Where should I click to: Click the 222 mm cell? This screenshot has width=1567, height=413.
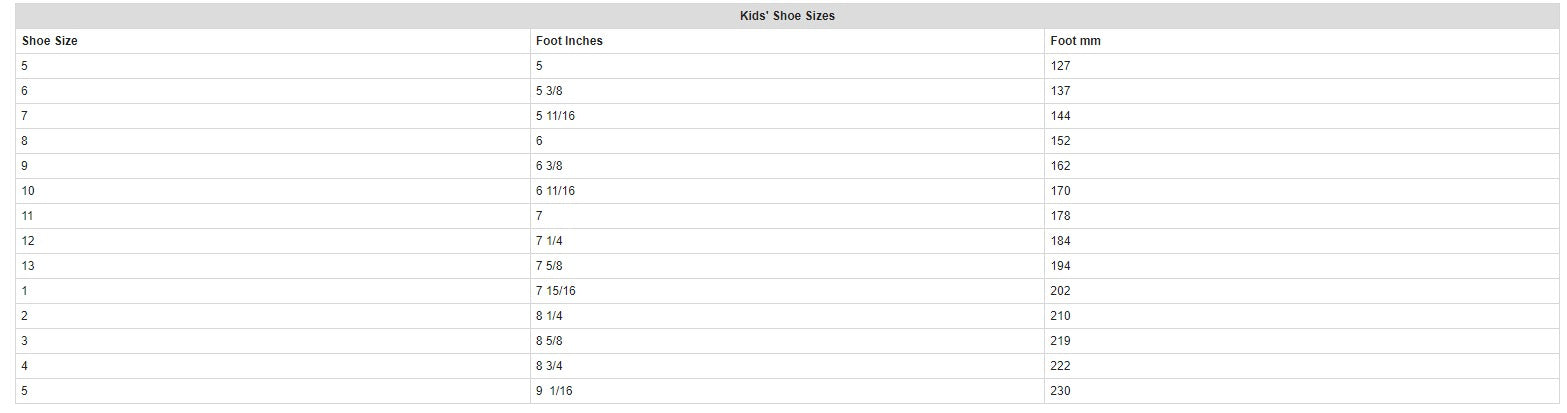[1061, 366]
